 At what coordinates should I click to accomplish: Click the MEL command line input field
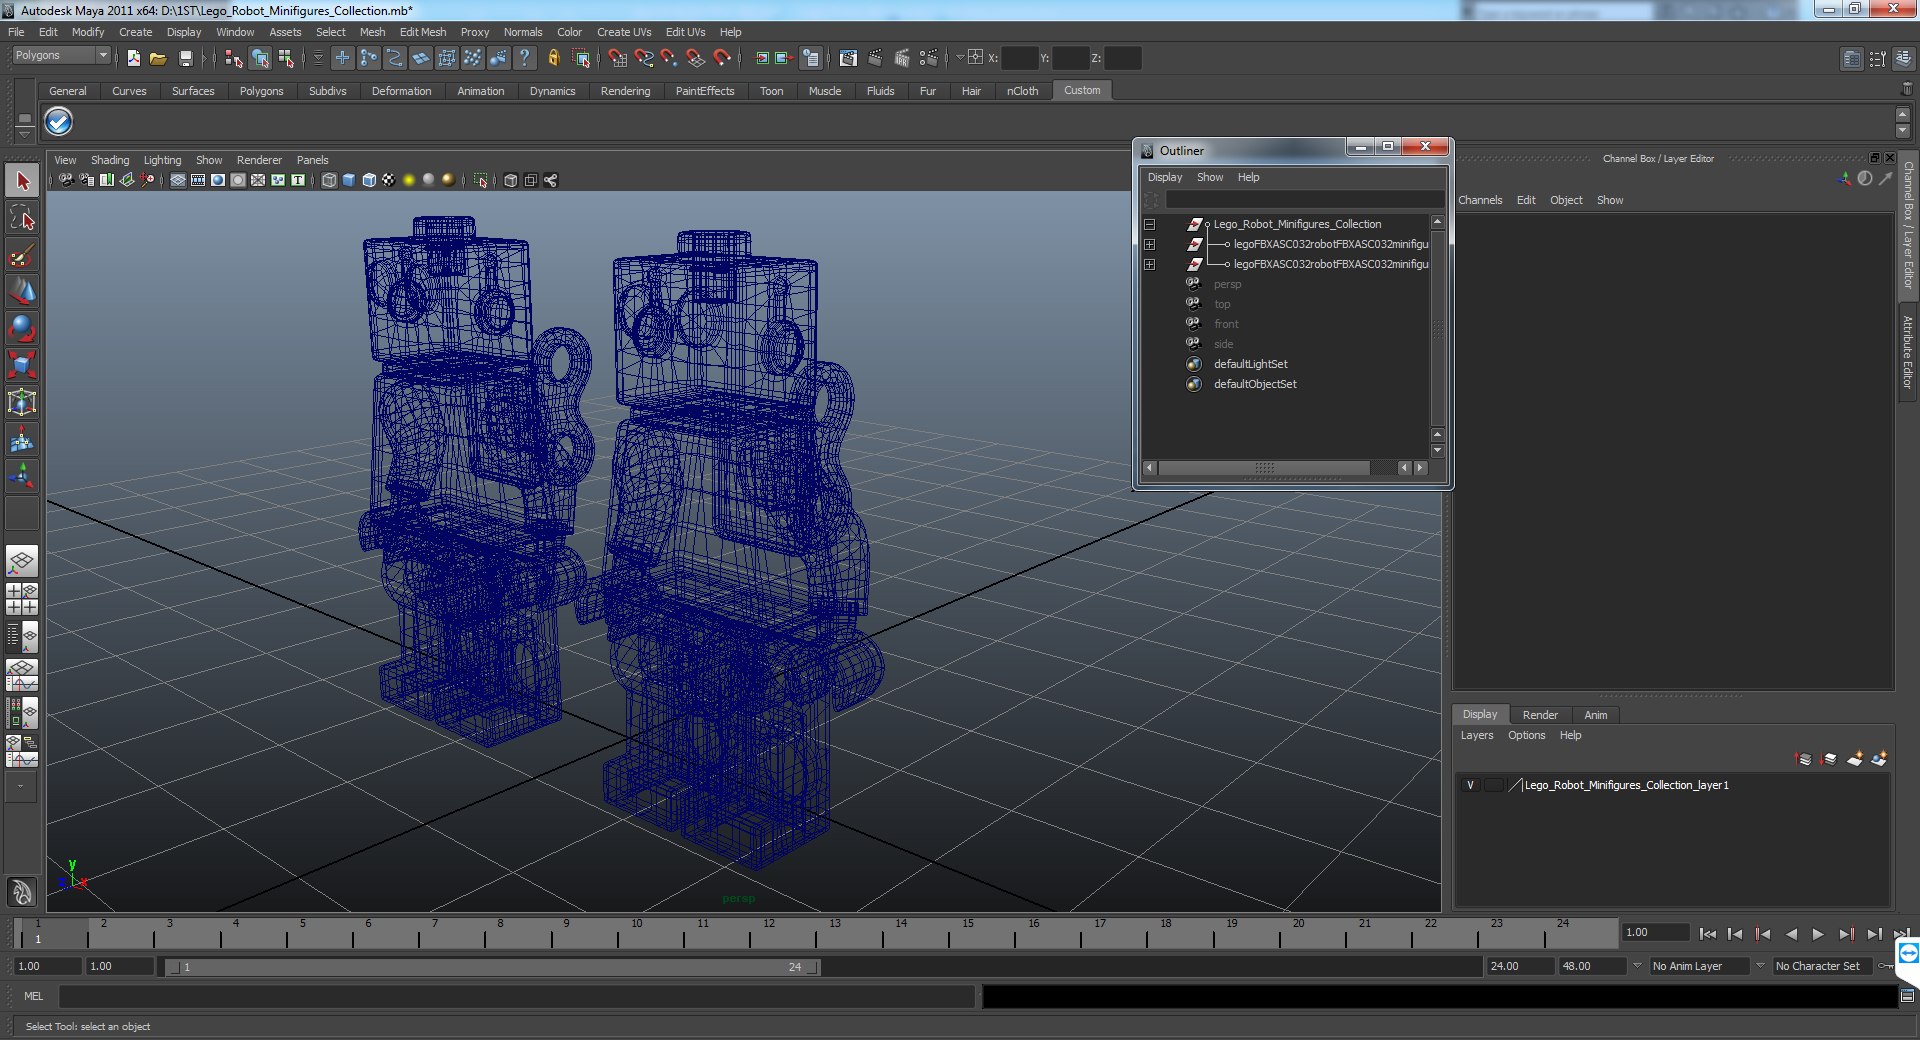point(516,996)
